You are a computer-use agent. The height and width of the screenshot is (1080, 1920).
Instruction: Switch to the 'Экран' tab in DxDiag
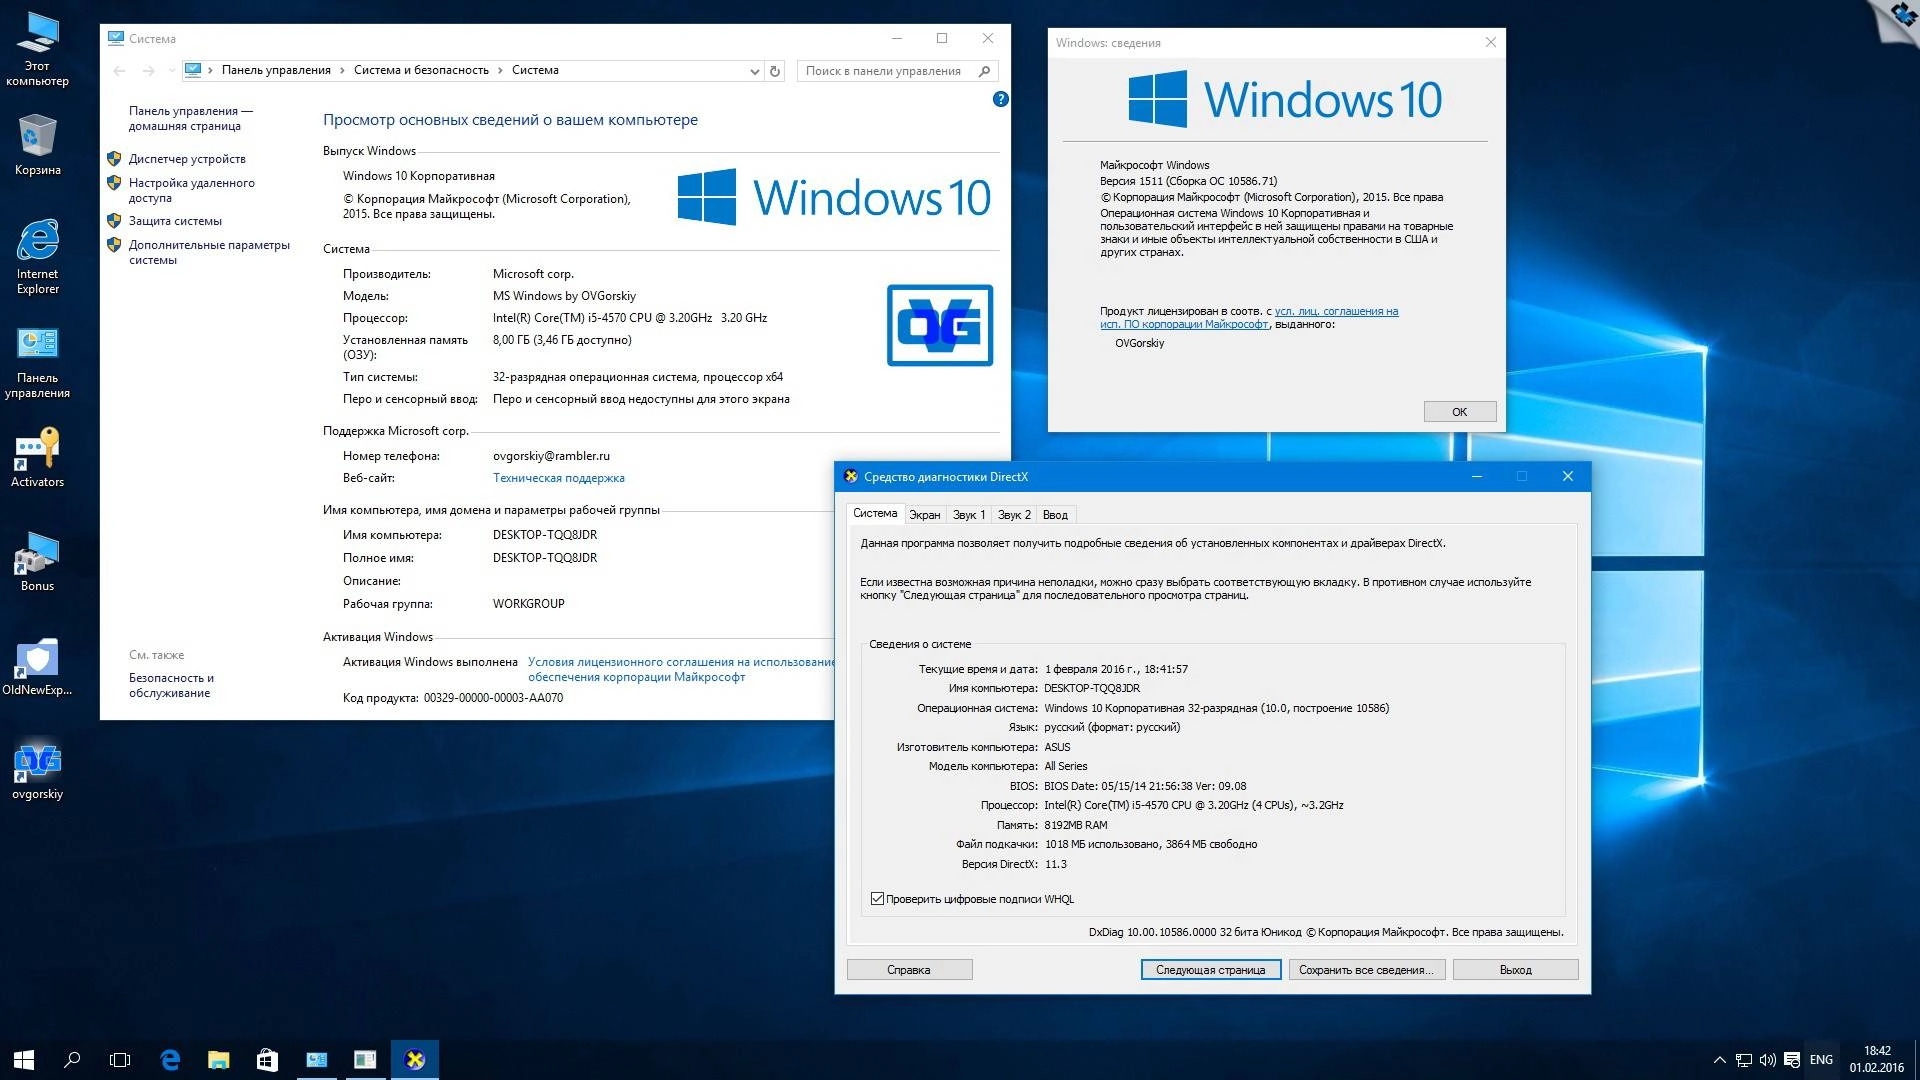pos(924,514)
